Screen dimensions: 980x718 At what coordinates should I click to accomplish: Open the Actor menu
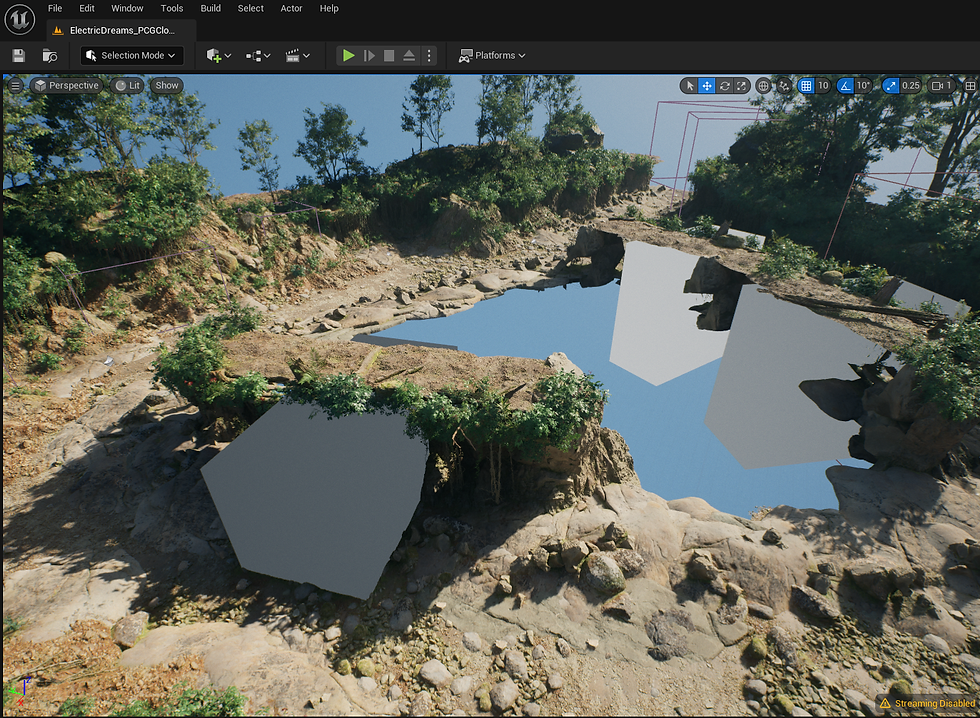[x=291, y=8]
